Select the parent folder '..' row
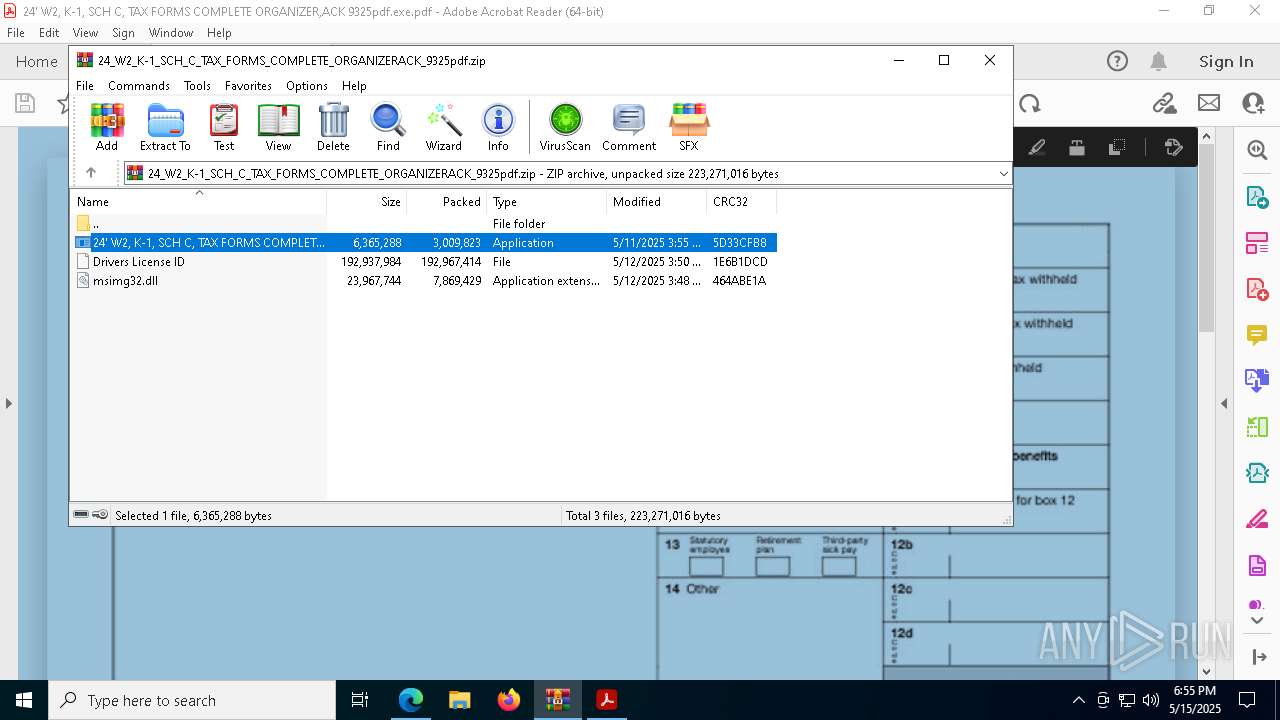1280x720 pixels. 424,224
